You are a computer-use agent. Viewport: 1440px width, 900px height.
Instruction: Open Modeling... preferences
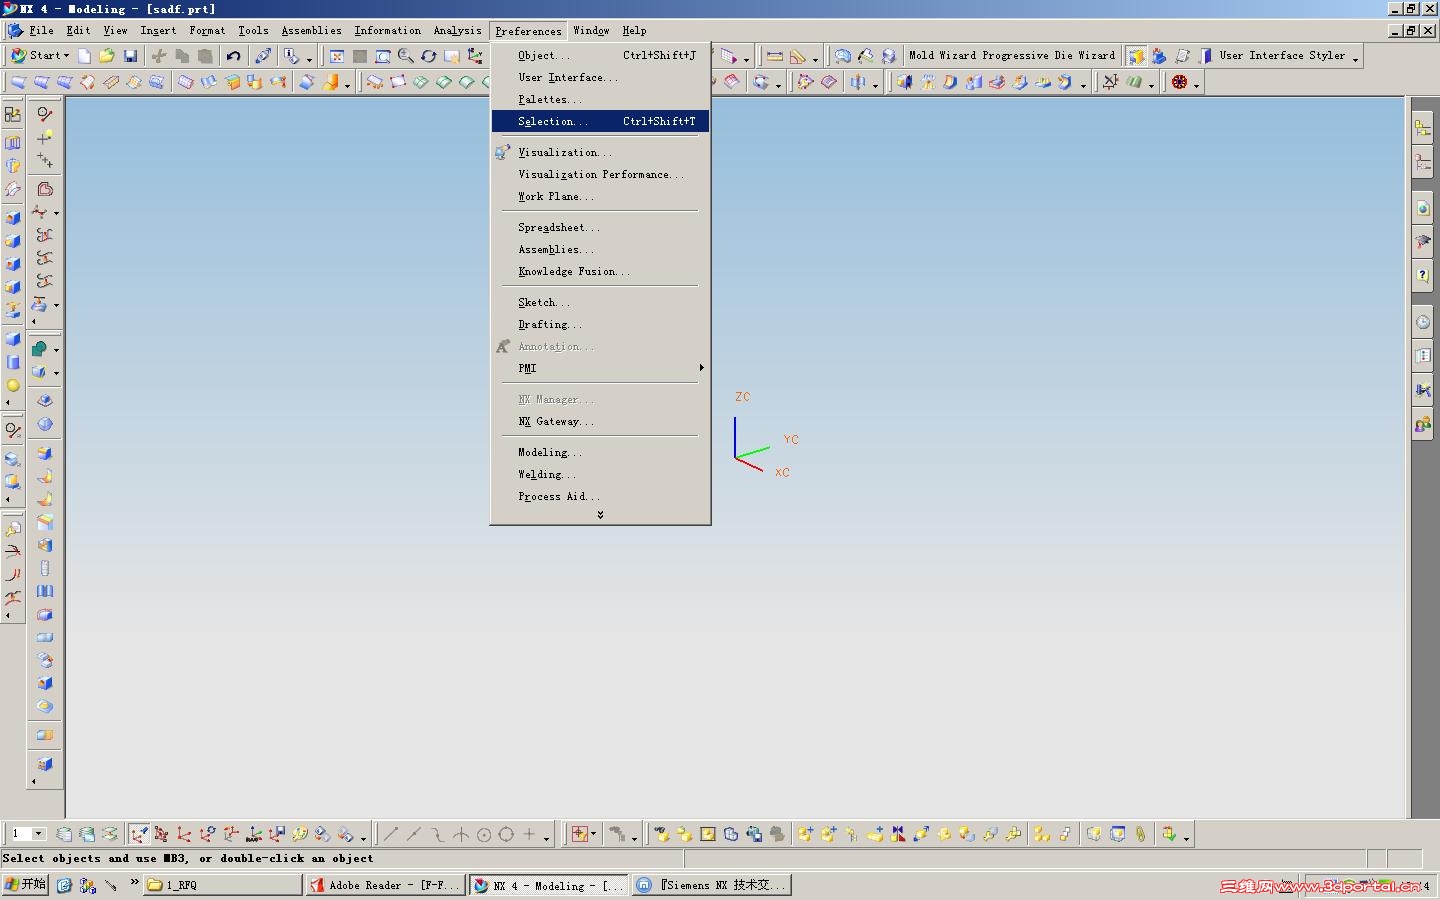point(600,452)
